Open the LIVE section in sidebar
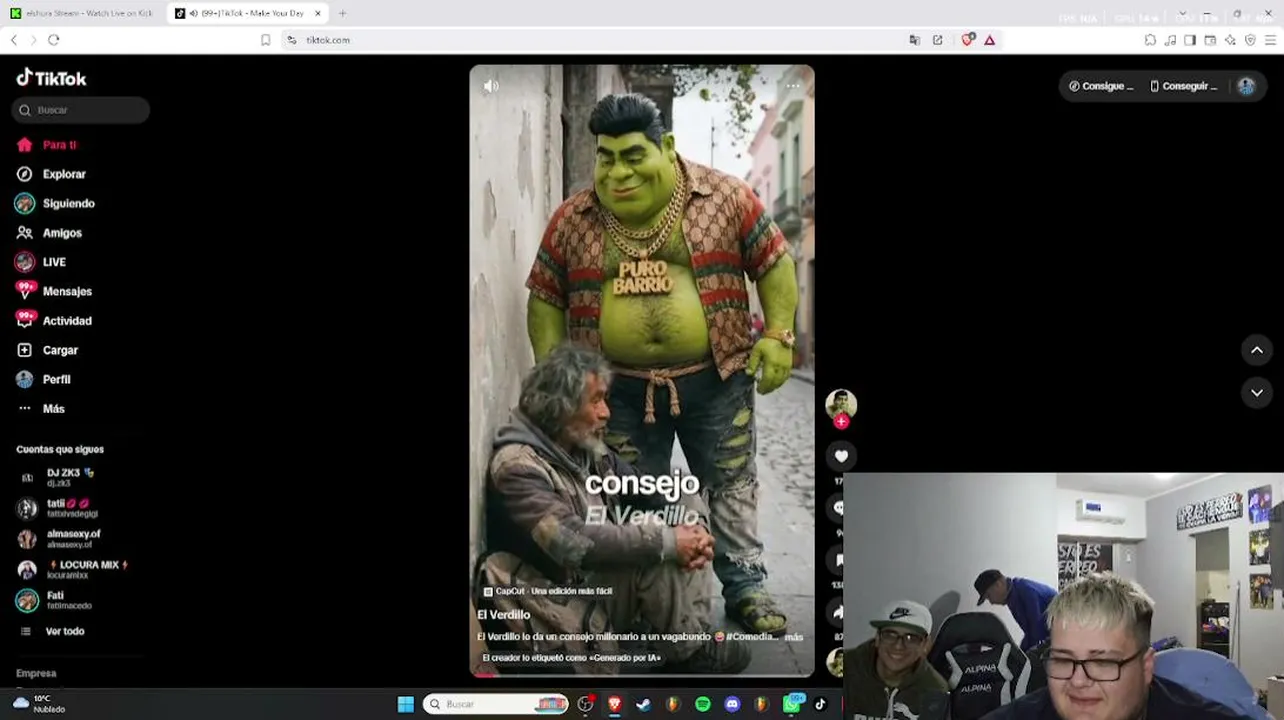This screenshot has height=720, width=1284. pyautogui.click(x=41, y=262)
